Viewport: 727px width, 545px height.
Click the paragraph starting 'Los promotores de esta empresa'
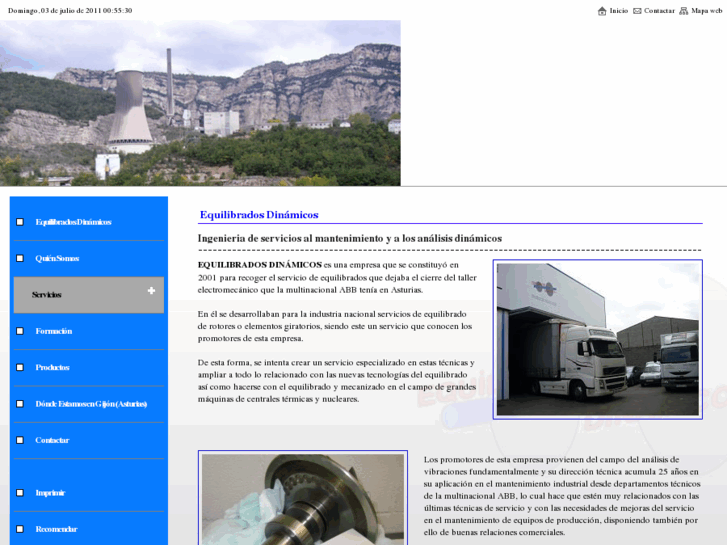click(x=562, y=496)
